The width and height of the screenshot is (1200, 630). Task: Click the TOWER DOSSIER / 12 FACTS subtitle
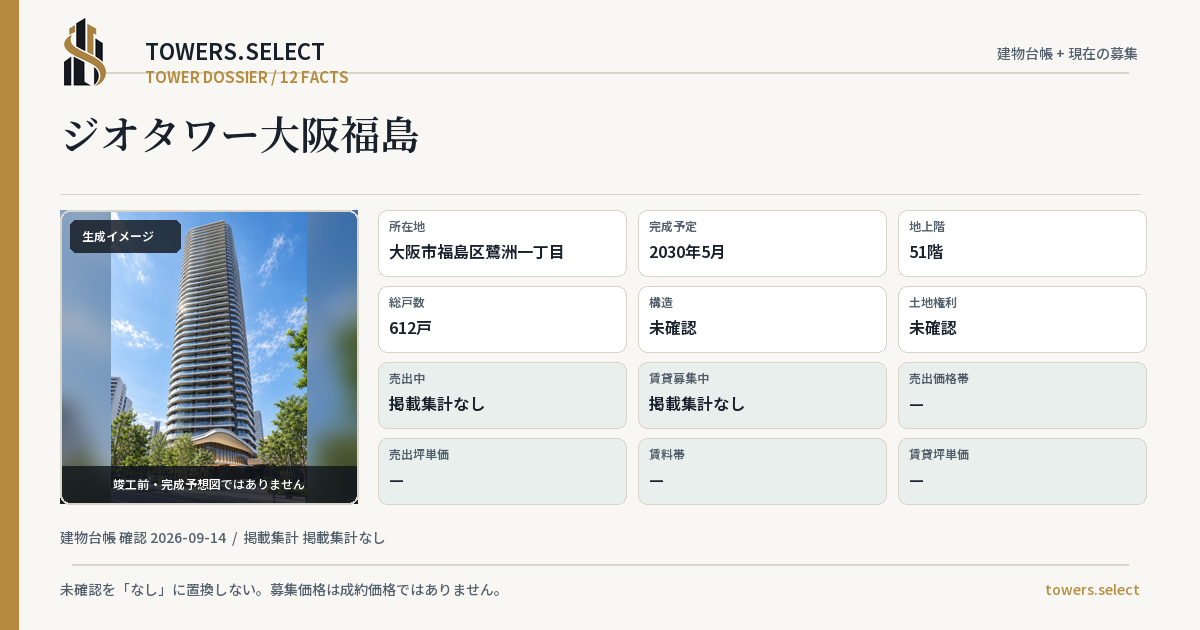coord(247,77)
